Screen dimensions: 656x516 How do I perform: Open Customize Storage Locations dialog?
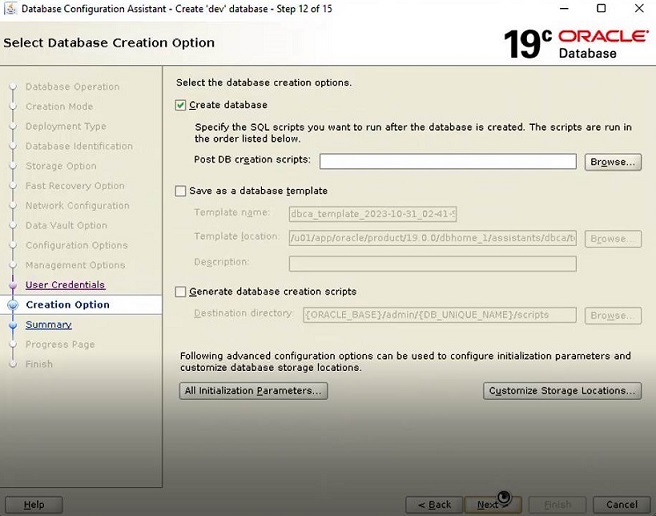(562, 391)
